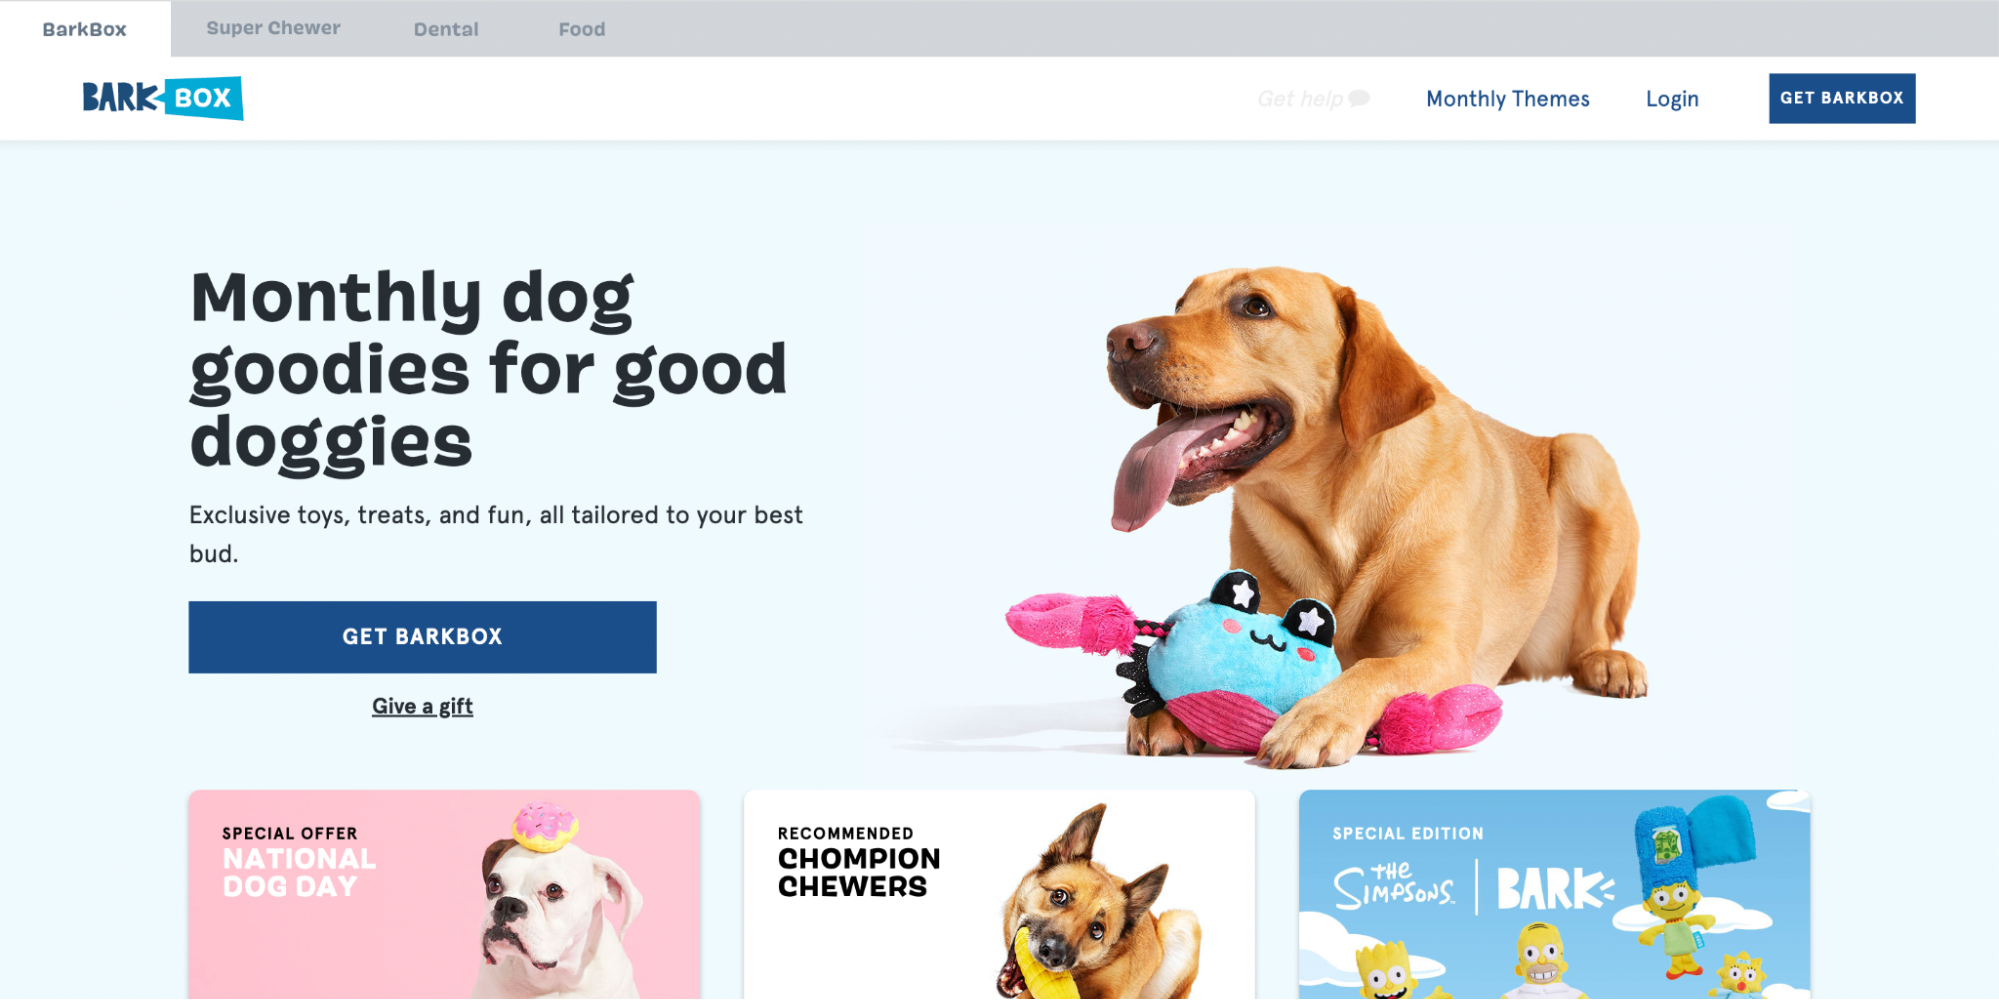Image resolution: width=1999 pixels, height=1000 pixels.
Task: Open the Dental tab
Action: 446,29
